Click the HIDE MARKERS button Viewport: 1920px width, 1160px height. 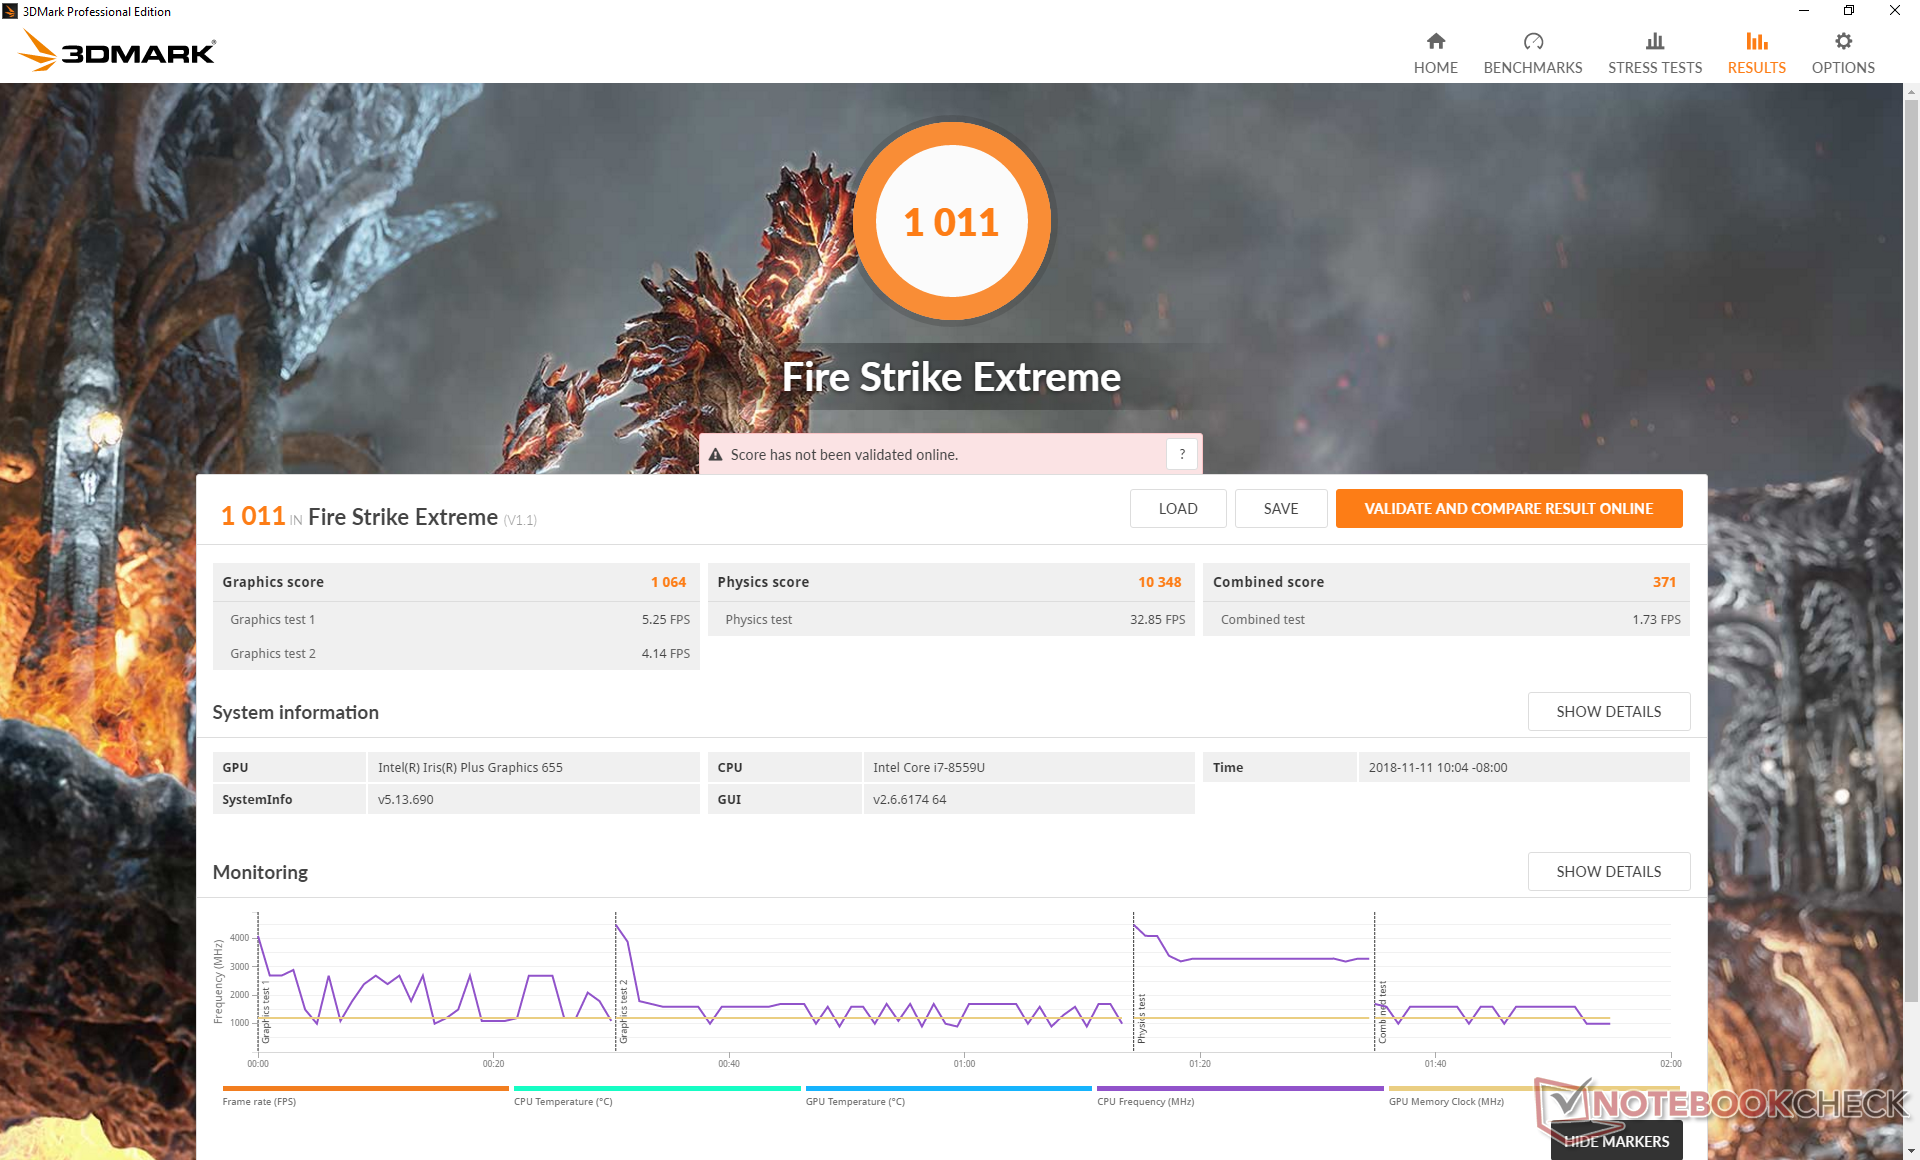1616,1141
